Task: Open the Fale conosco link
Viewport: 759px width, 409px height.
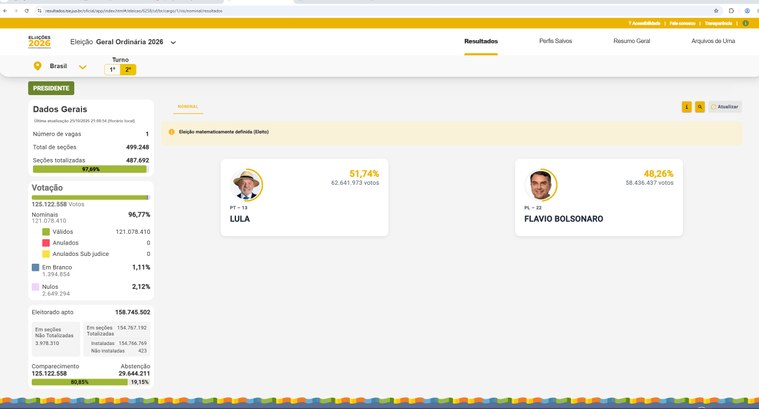Action: pyautogui.click(x=682, y=23)
